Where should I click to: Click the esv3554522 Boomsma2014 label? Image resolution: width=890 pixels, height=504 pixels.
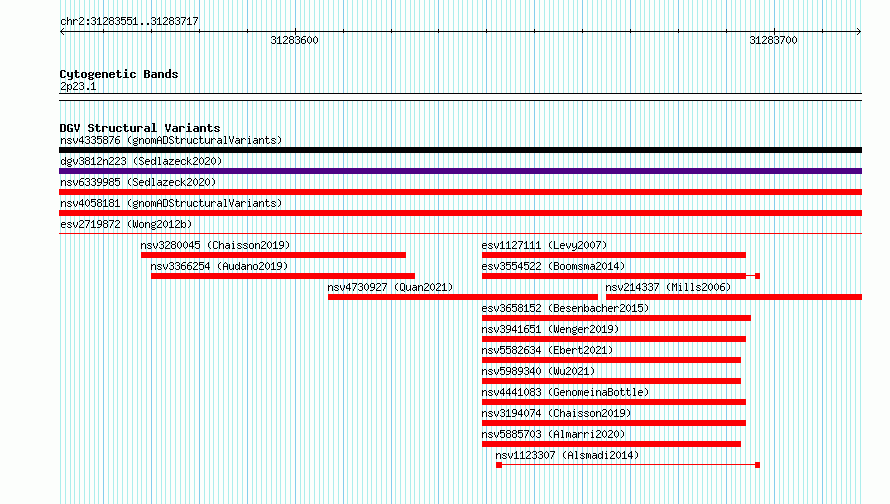click(x=553, y=266)
